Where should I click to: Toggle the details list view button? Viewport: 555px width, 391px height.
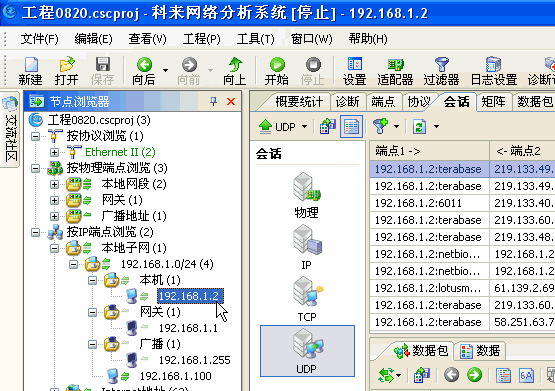coord(351,126)
